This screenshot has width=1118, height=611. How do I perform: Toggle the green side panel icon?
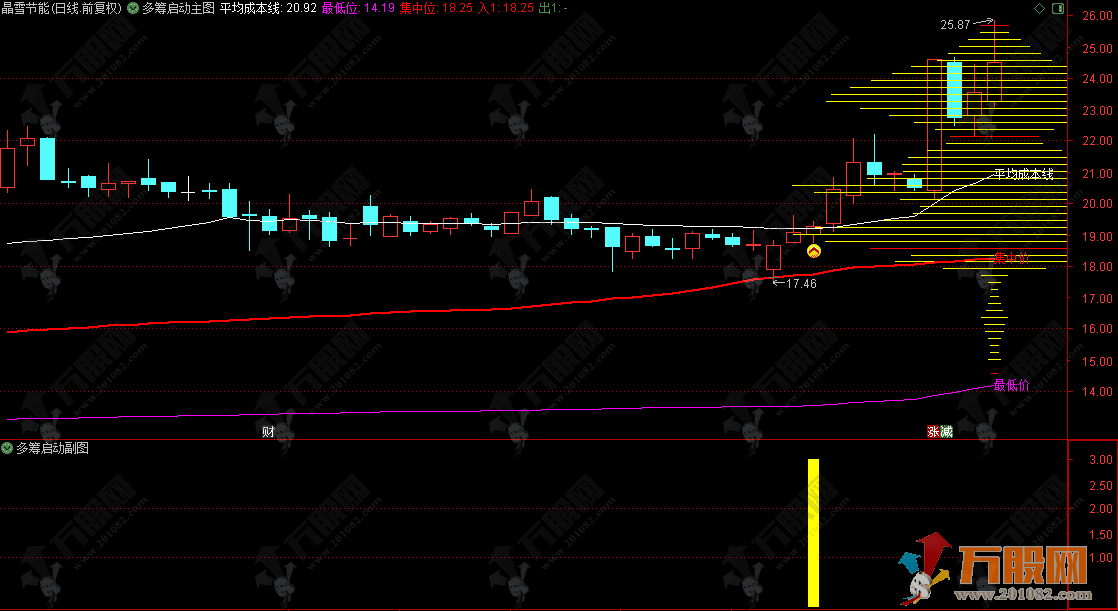(x=1058, y=9)
